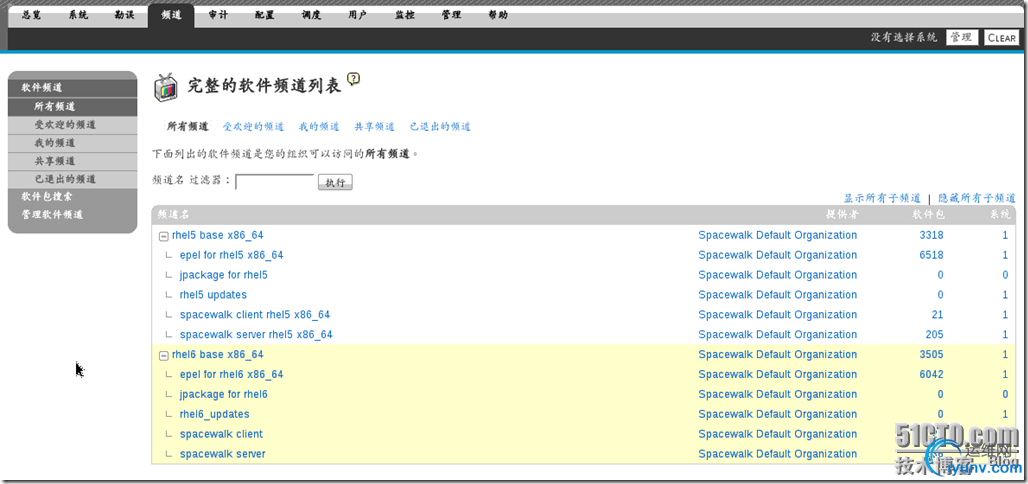Viewport: 1028px width, 484px height.
Task: Click the provider organization link in rhel5 base row
Action: pyautogui.click(x=778, y=235)
